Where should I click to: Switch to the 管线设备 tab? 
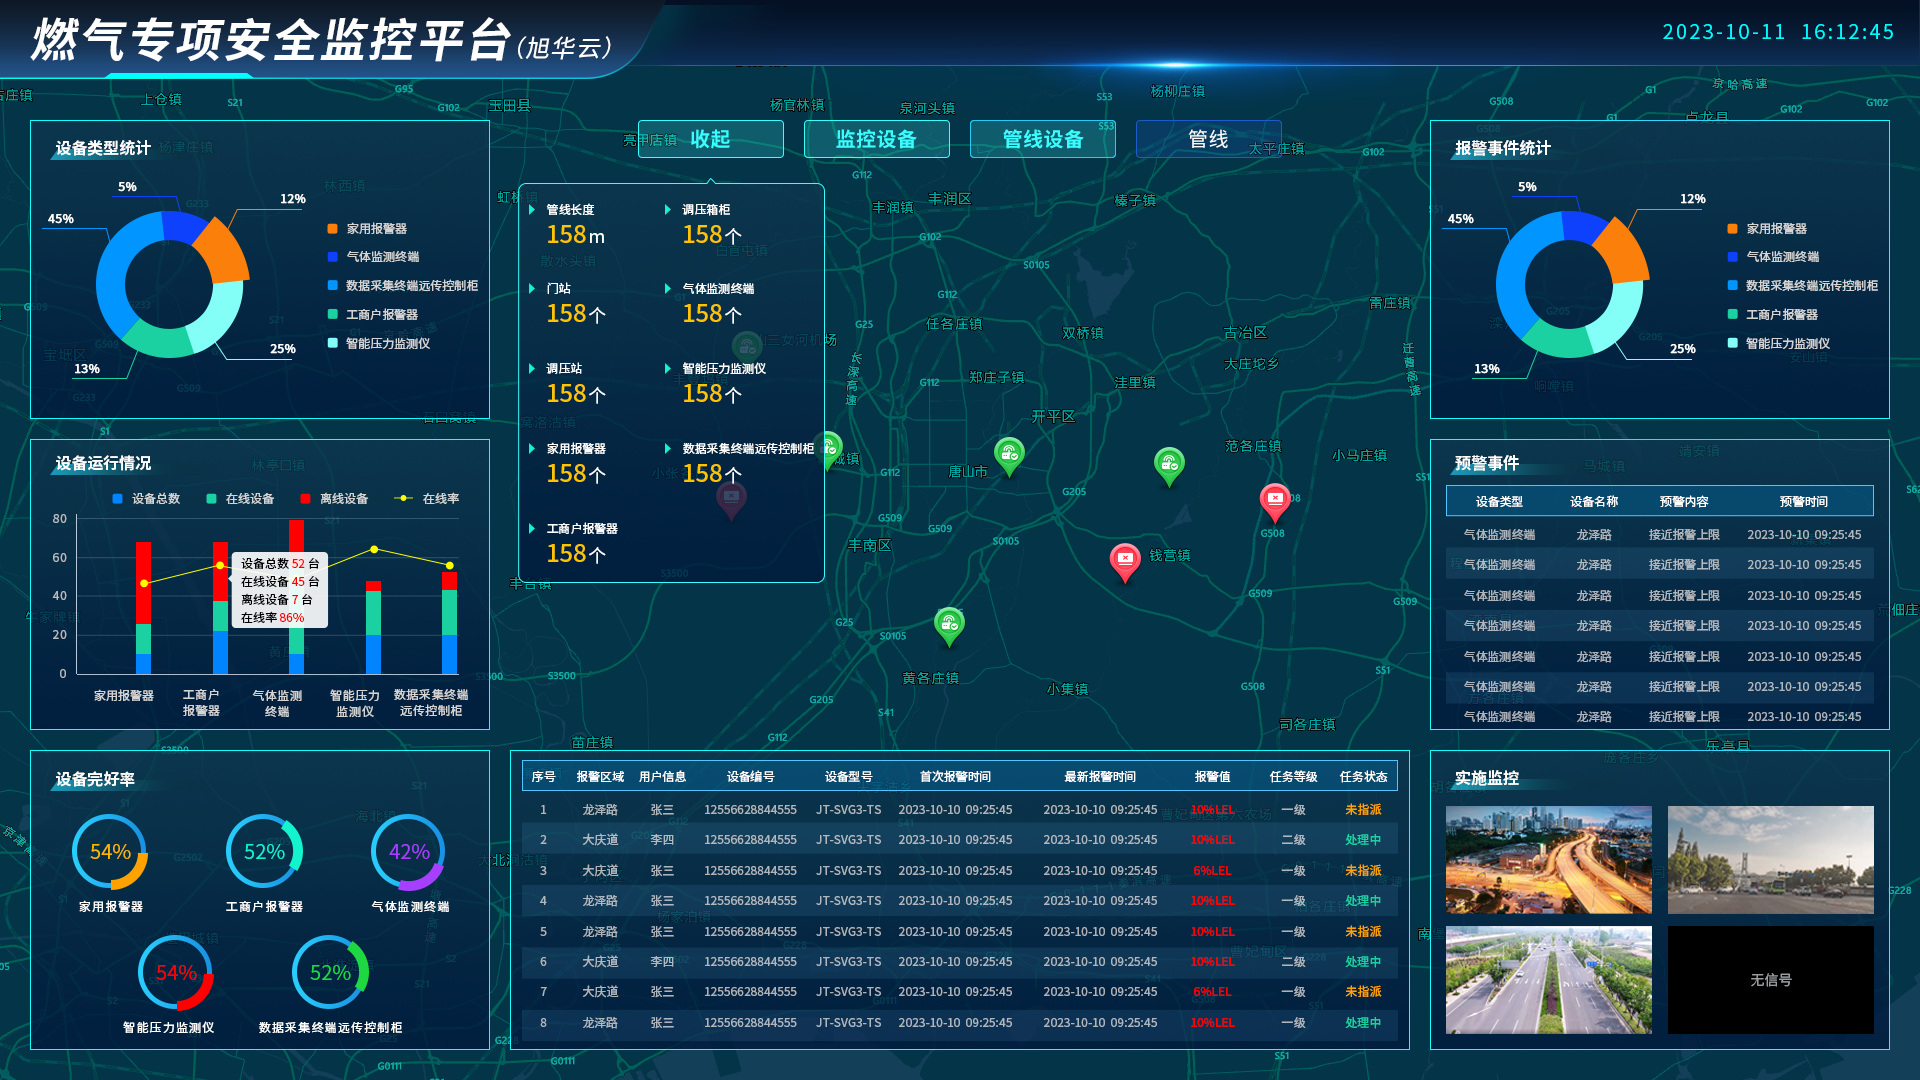pos(1042,139)
